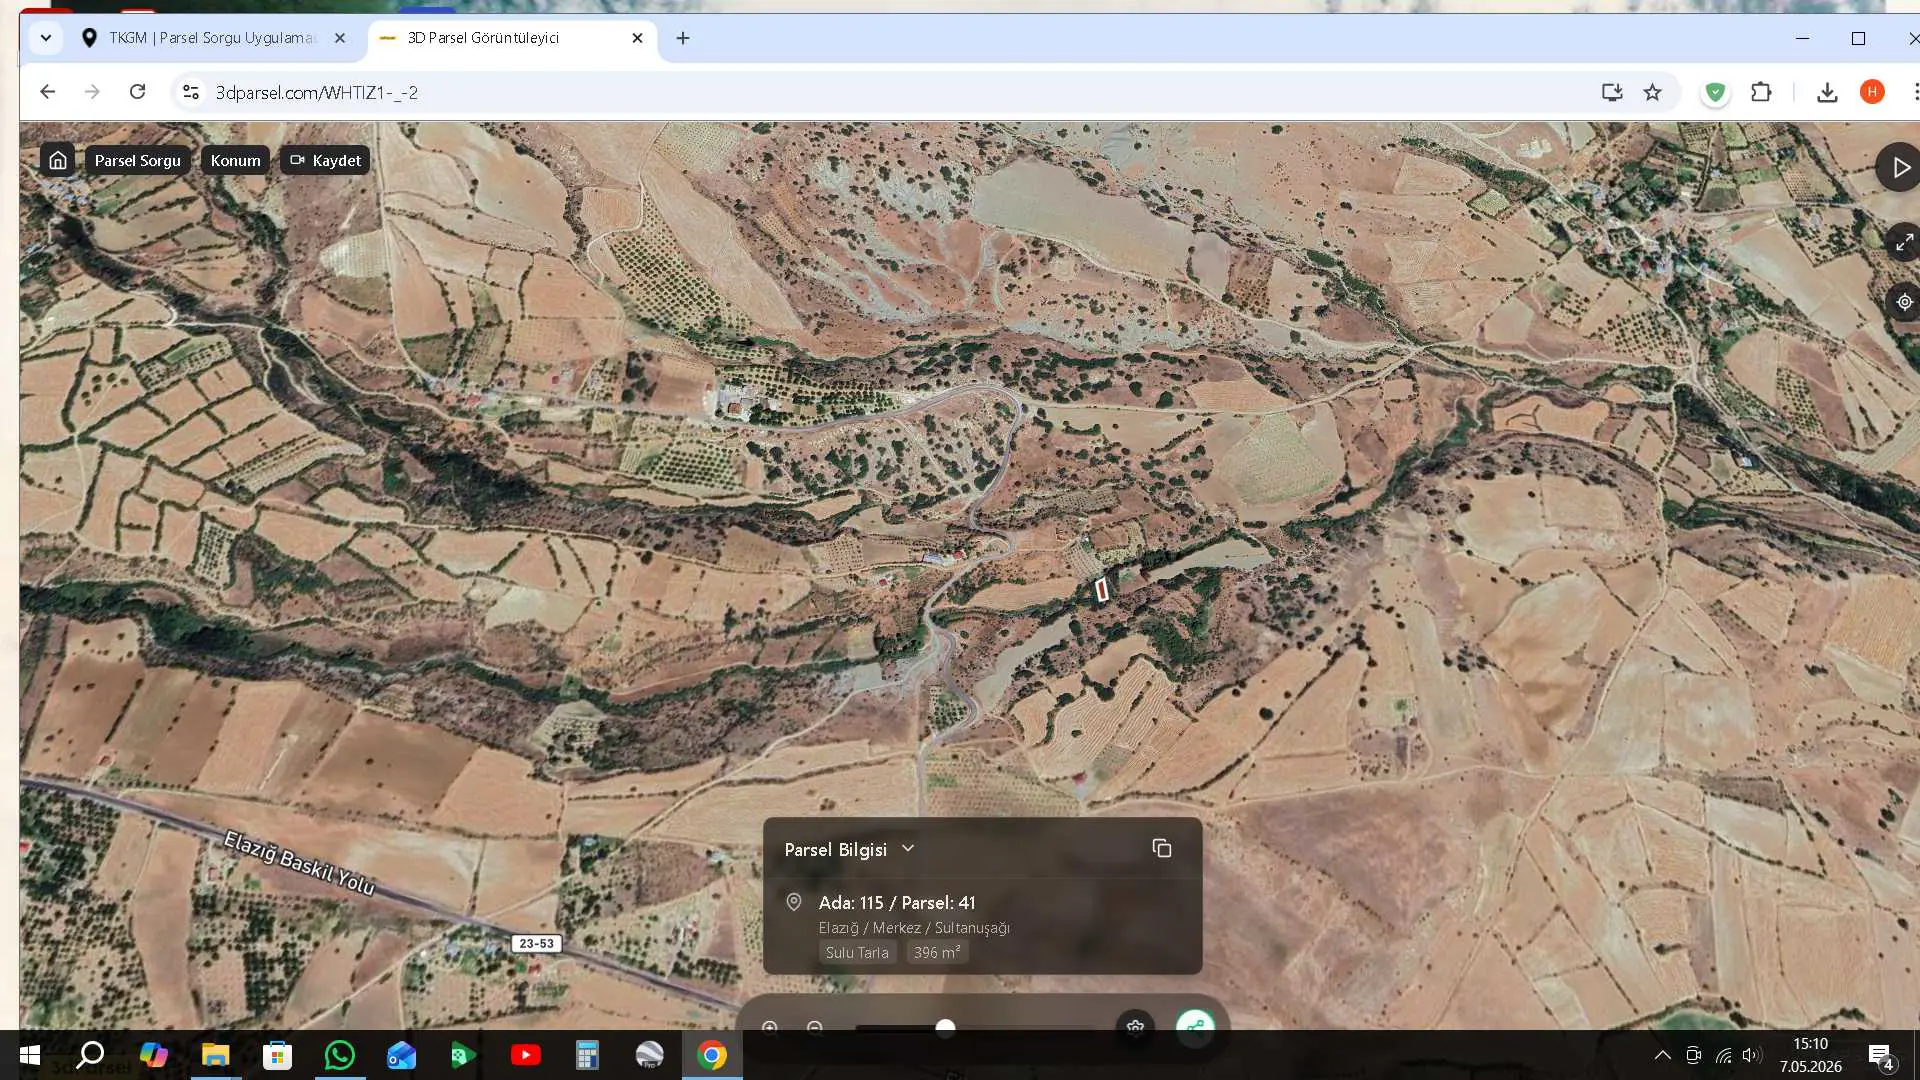Center map using locate target icon

pos(1904,302)
